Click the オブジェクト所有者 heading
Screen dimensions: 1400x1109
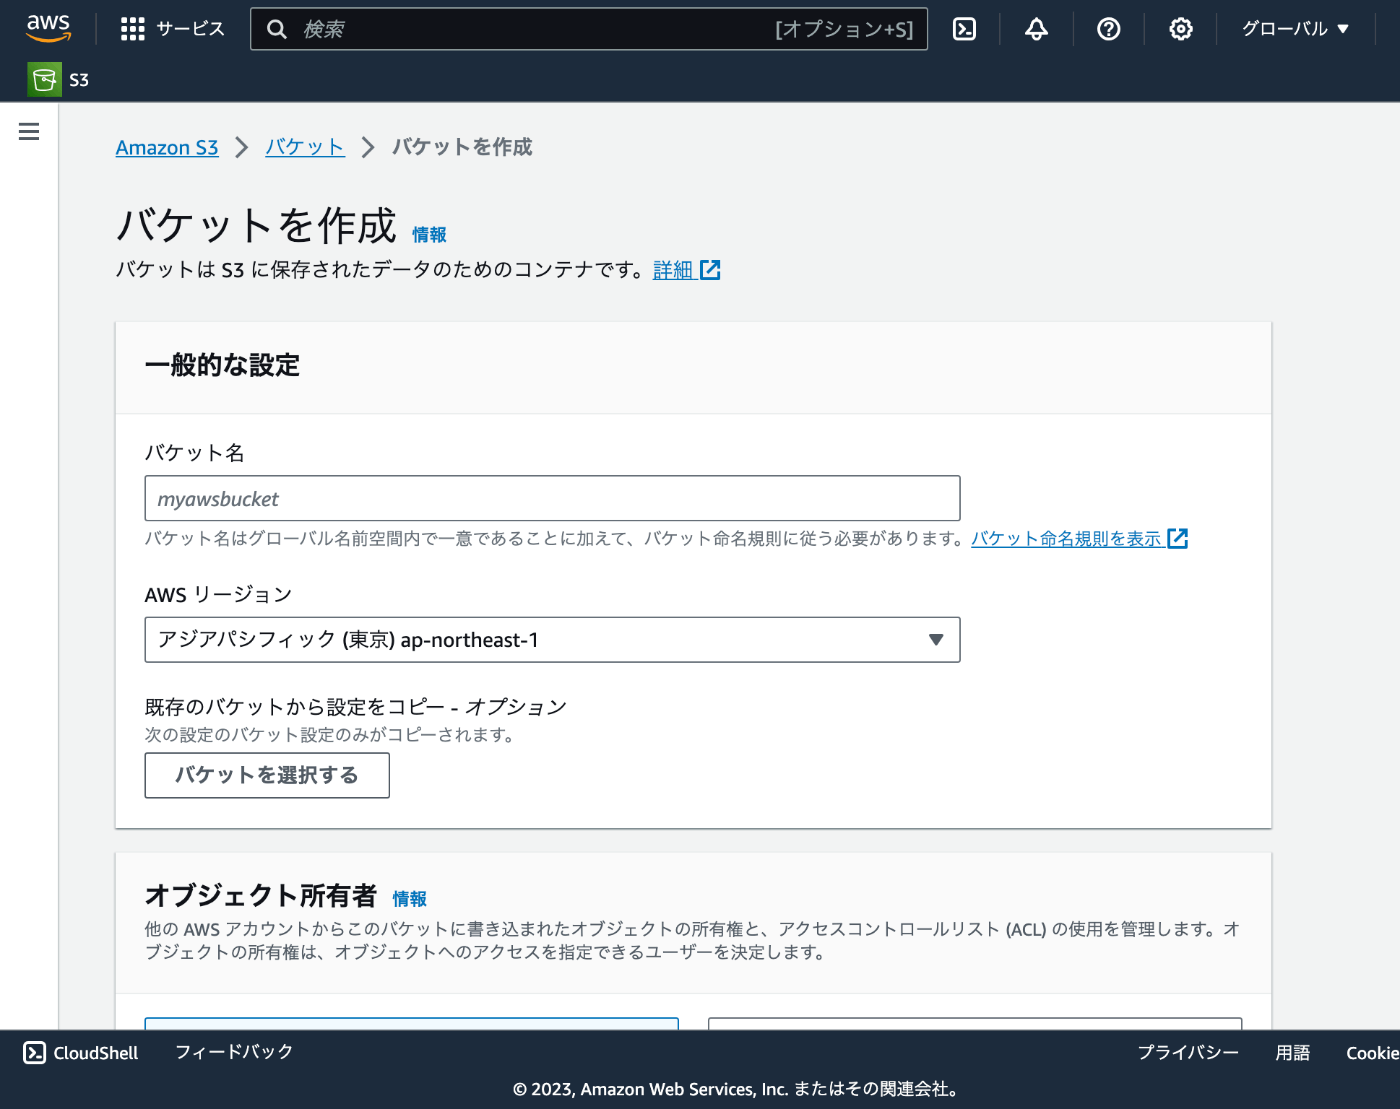click(x=261, y=895)
